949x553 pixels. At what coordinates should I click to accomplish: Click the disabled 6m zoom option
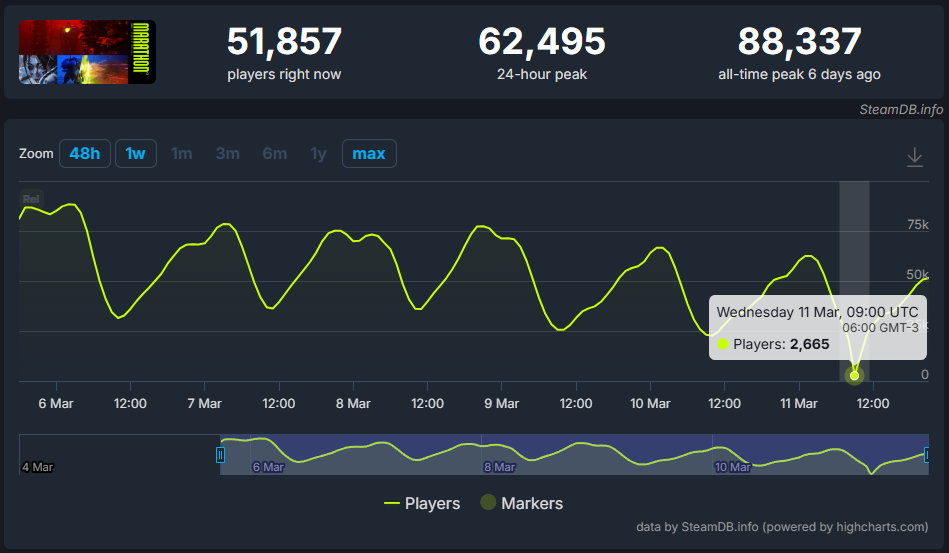pos(275,154)
